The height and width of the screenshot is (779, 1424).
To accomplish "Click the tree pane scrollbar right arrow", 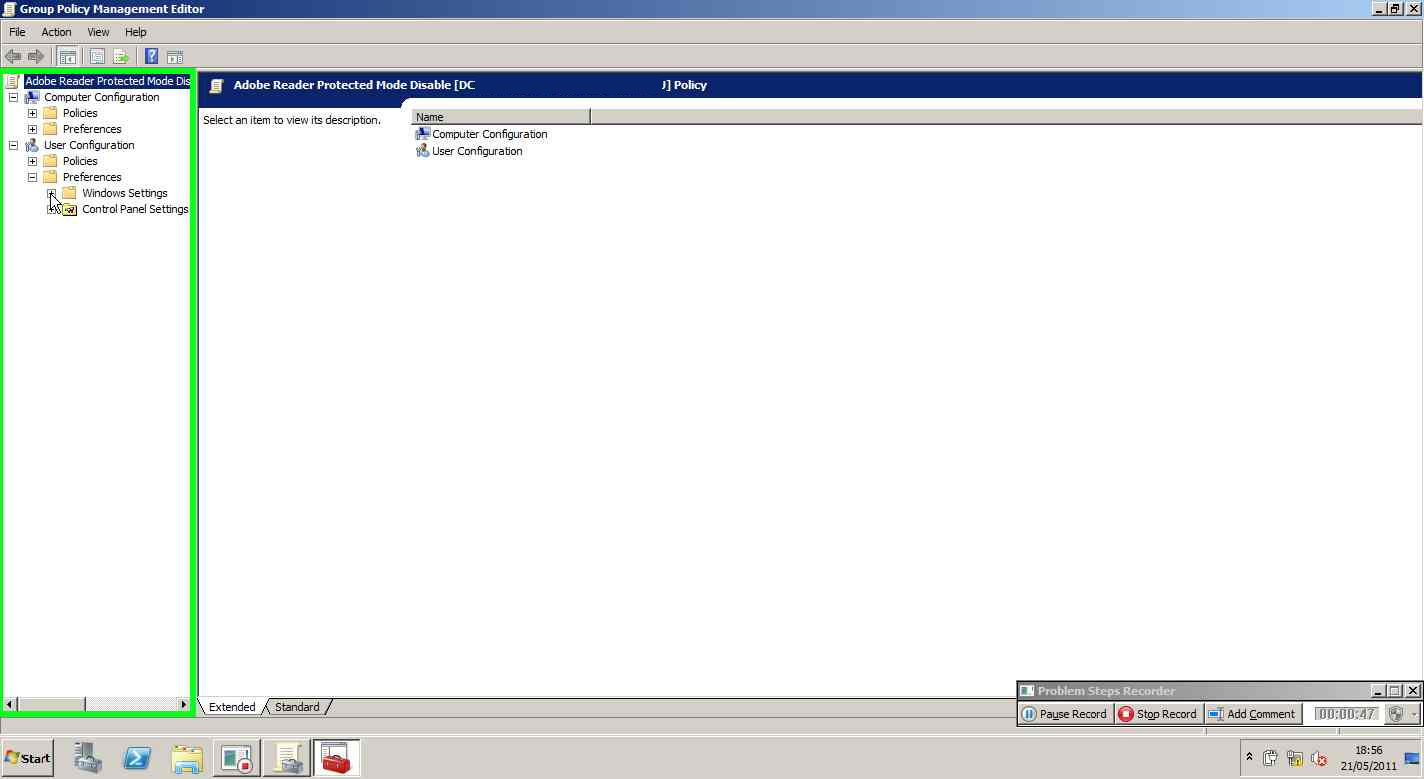I will coord(183,705).
